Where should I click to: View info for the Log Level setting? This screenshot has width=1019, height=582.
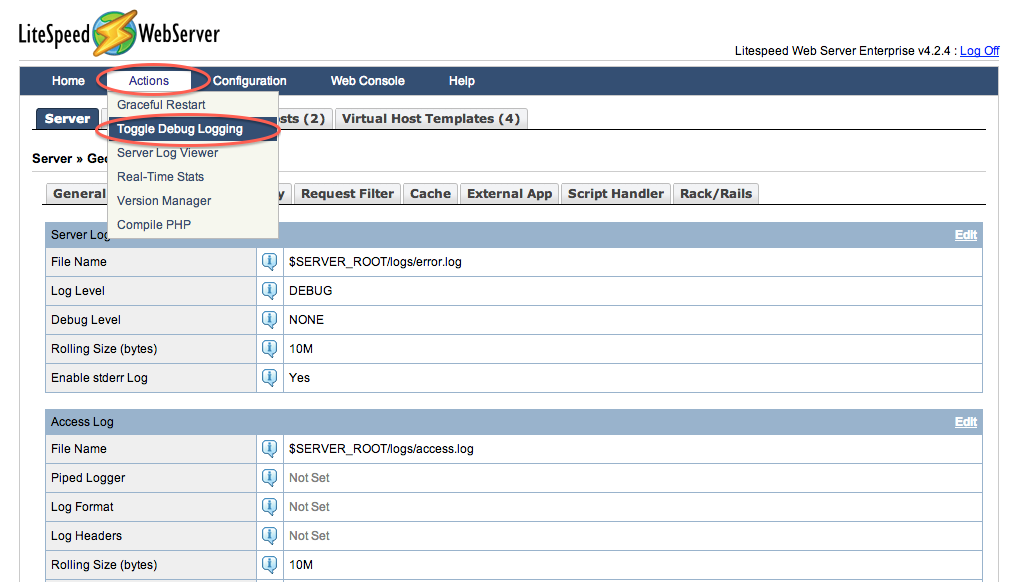[269, 290]
